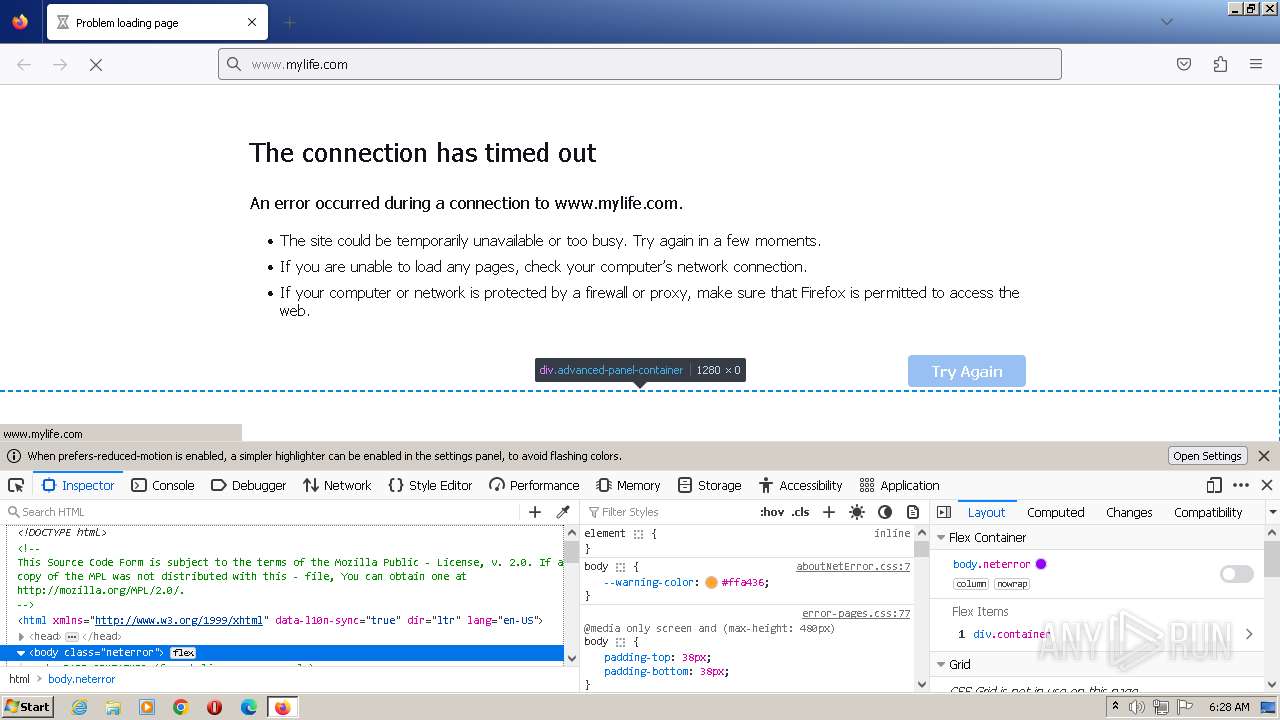Close the Problem loading page tab

pos(252,22)
